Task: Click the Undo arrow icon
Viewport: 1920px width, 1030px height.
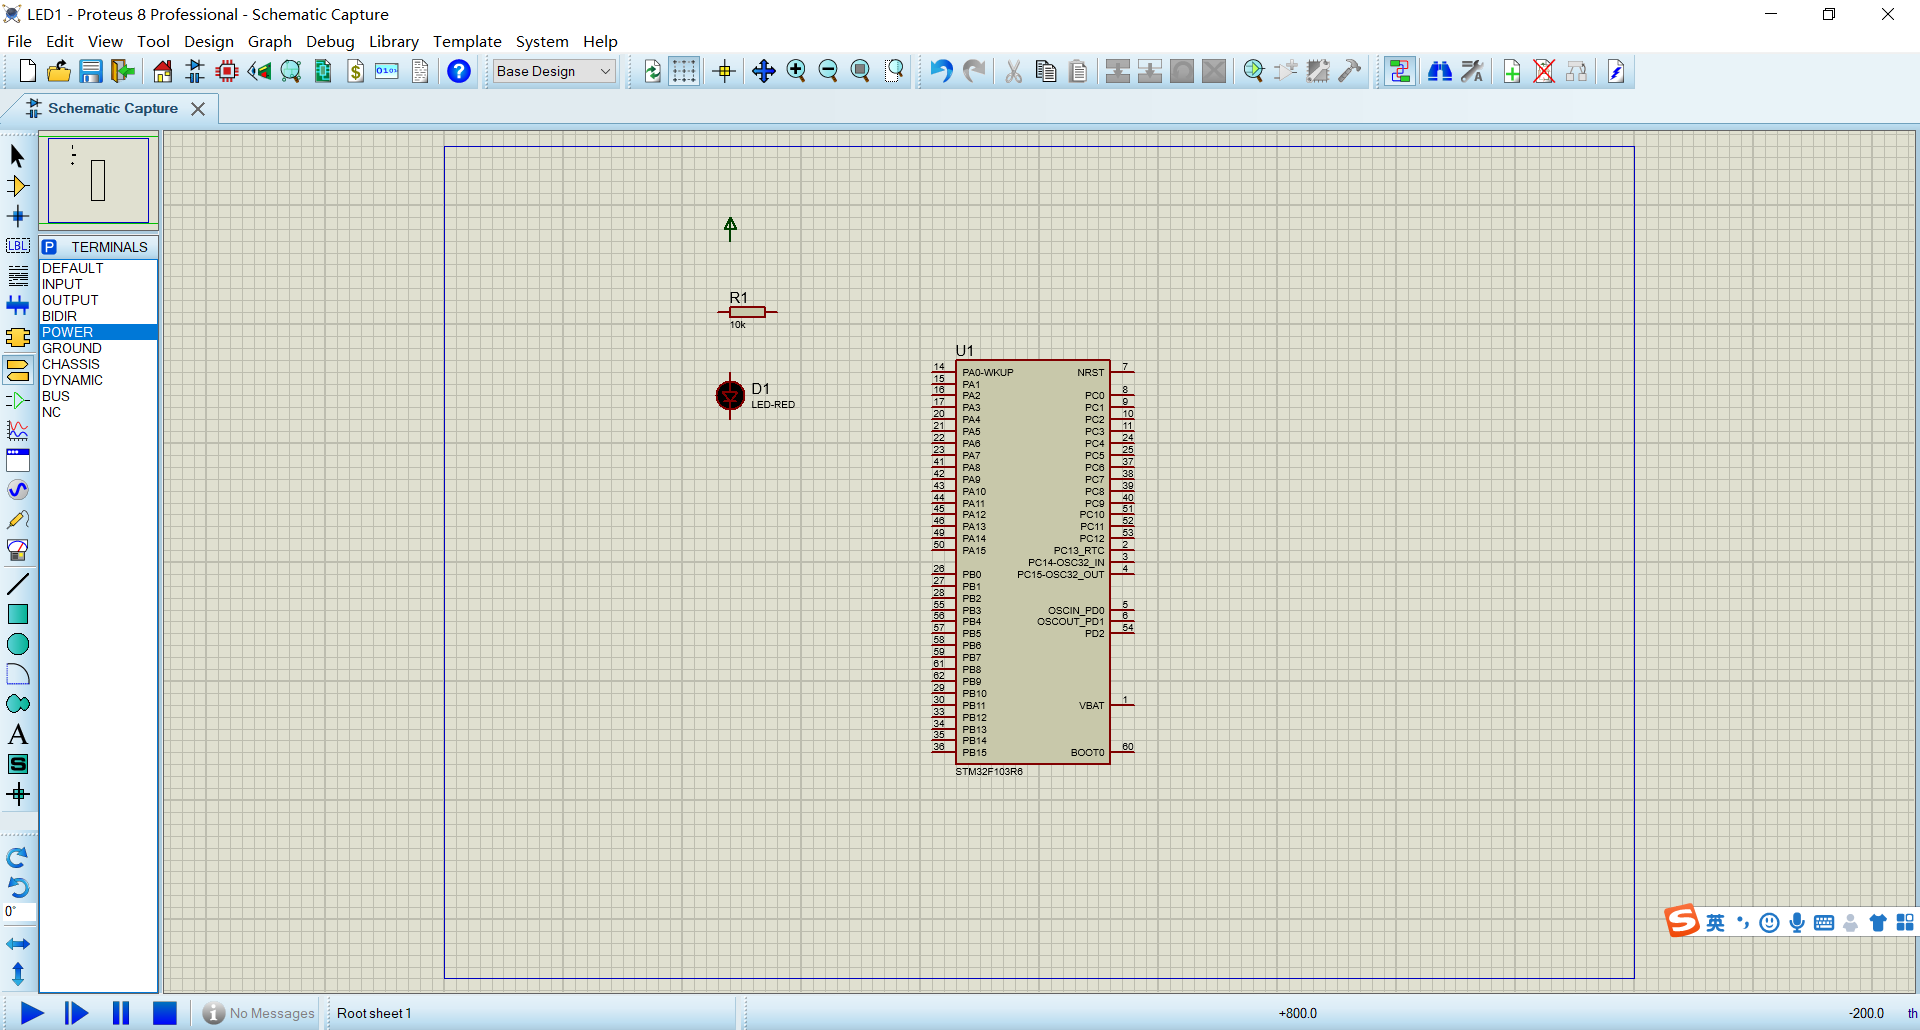Action: pos(941,71)
